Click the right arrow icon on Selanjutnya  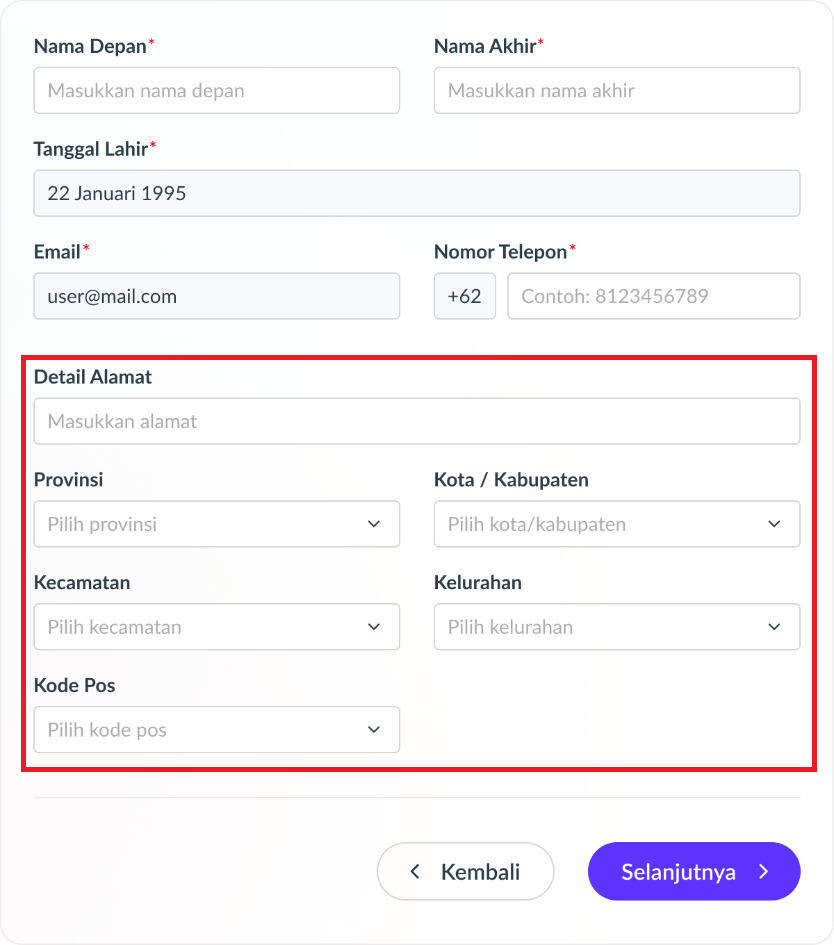[x=764, y=871]
